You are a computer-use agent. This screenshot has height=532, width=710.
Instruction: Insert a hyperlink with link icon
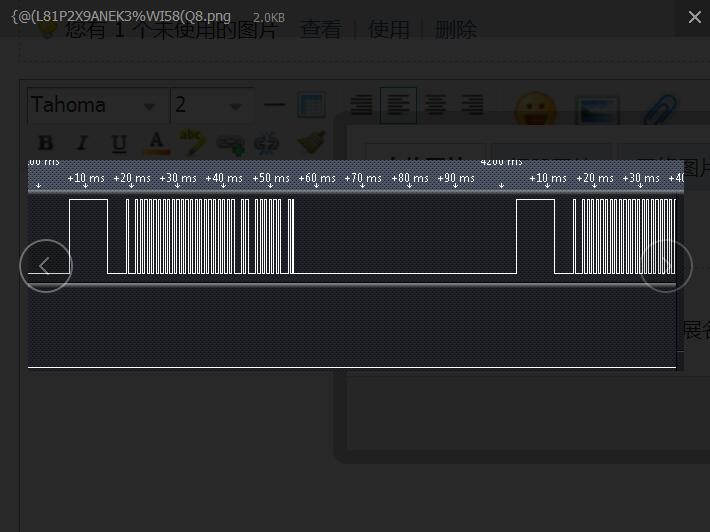coord(230,143)
